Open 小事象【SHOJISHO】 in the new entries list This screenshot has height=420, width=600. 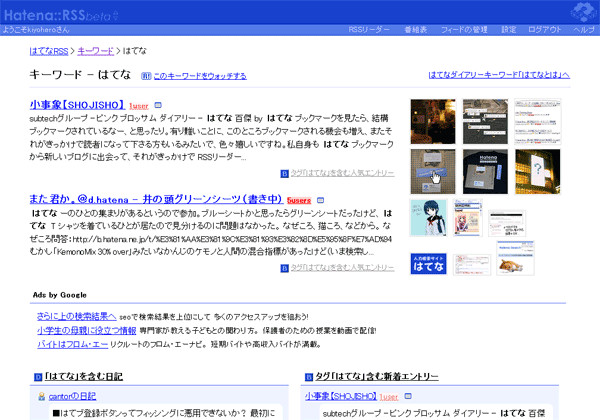(341, 396)
